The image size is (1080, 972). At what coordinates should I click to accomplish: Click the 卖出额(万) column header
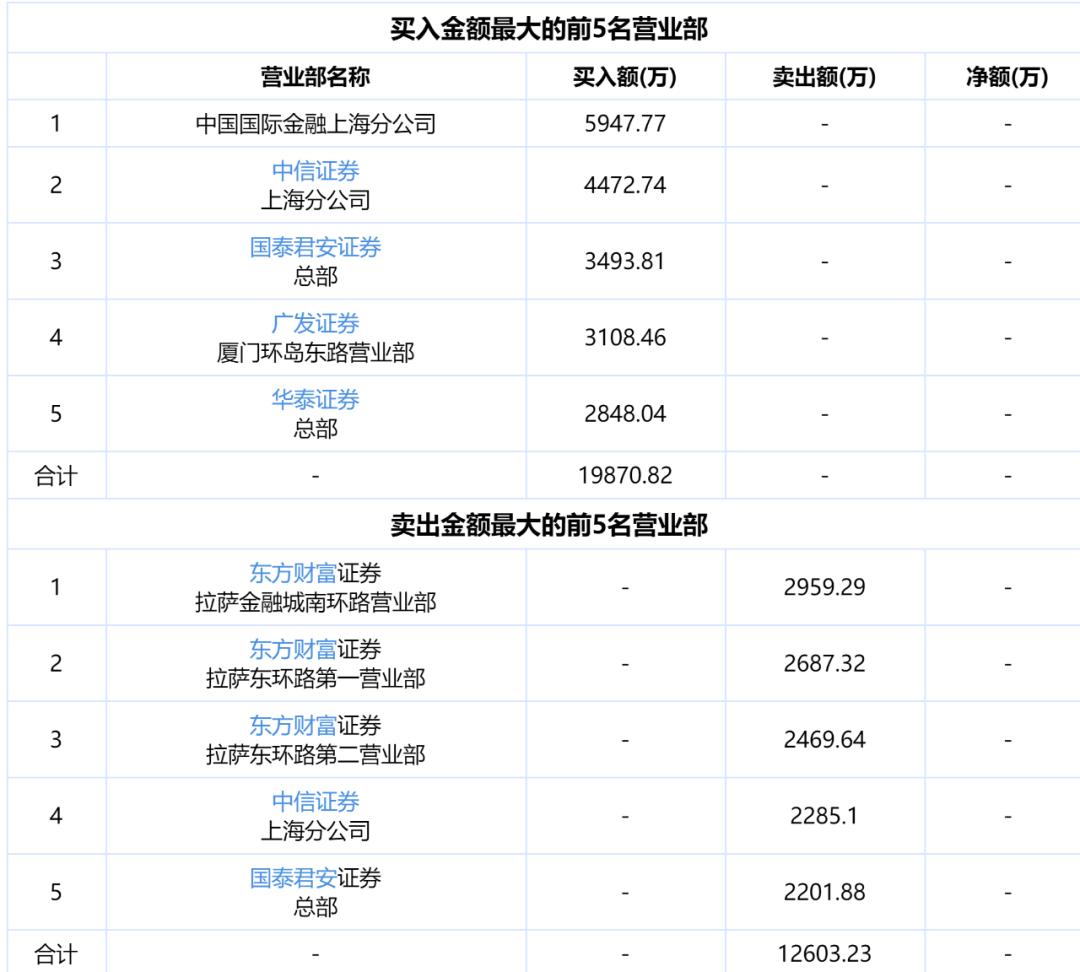(824, 76)
